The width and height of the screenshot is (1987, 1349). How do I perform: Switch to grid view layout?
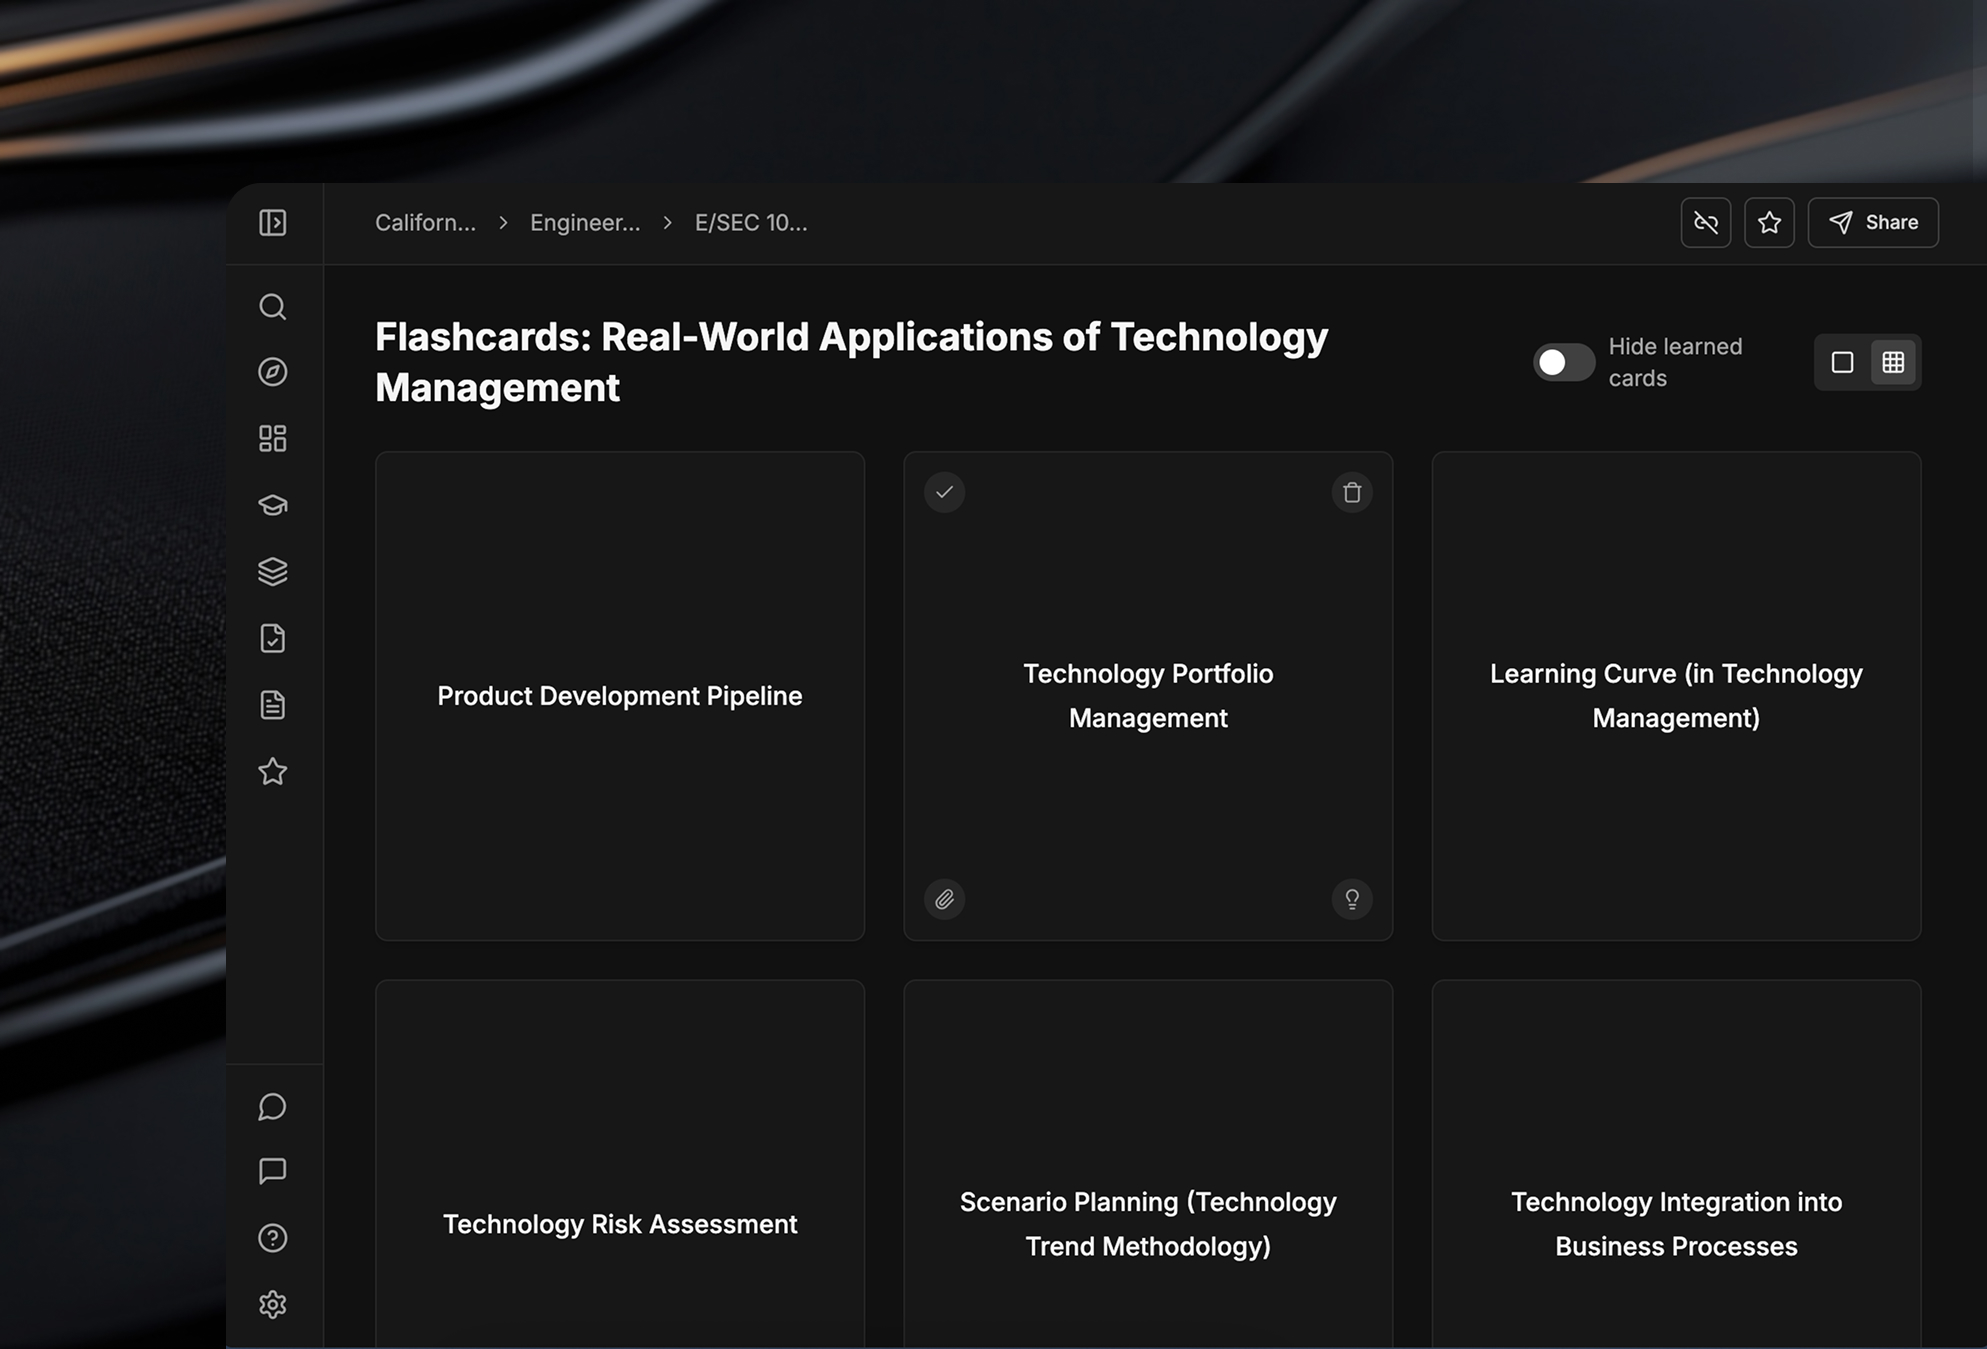pos(1893,362)
